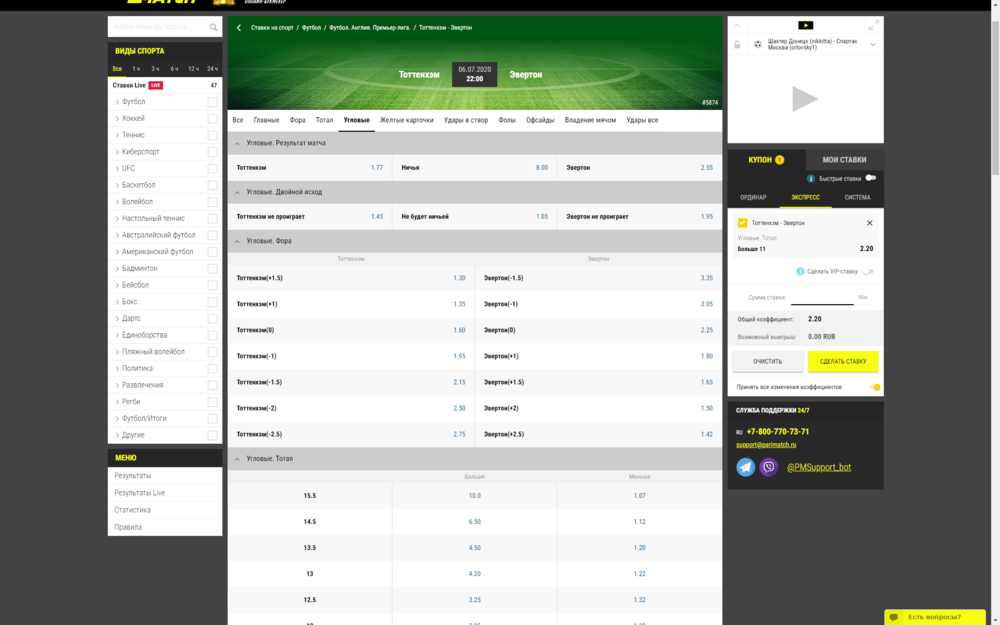Expand the Бокс sport chevron
The width and height of the screenshot is (1000, 625).
117,302
